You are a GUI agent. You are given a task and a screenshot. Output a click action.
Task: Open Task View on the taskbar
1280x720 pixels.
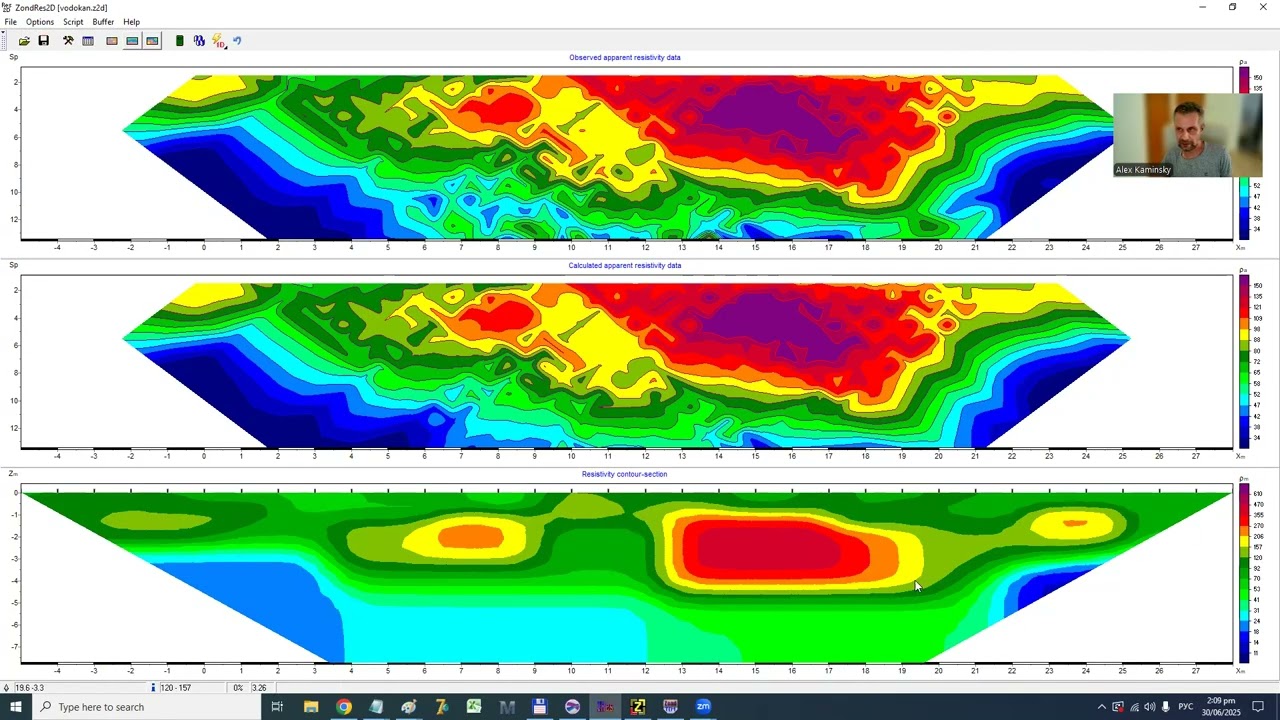277,707
